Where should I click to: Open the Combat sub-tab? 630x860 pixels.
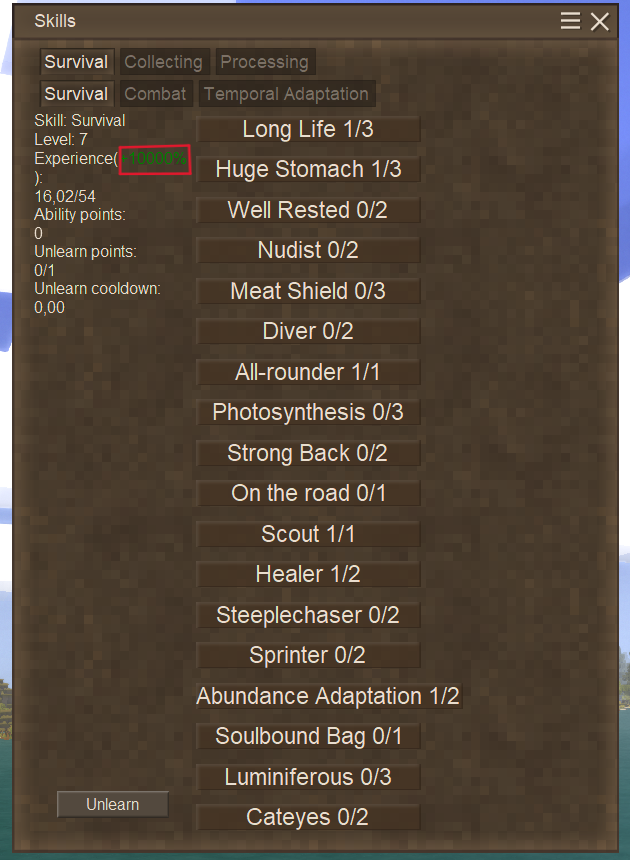click(x=156, y=93)
